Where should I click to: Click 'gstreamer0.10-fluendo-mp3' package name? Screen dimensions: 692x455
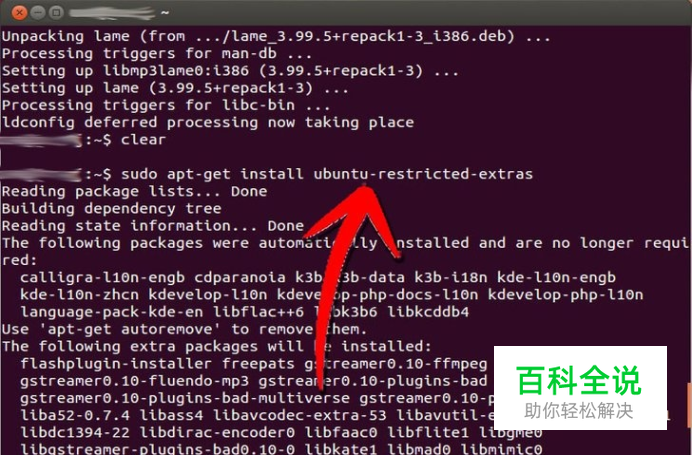click(x=135, y=381)
